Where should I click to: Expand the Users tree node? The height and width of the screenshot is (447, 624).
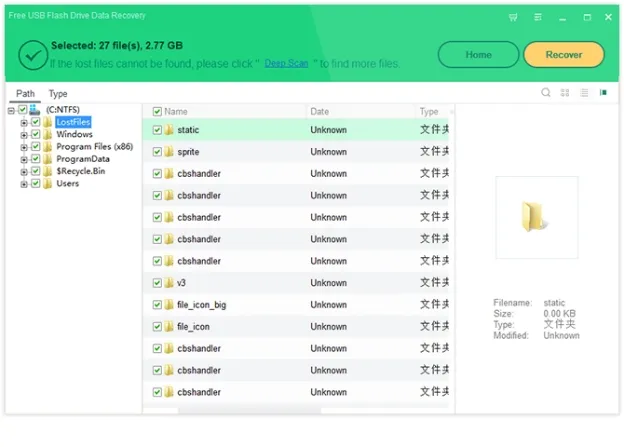(24, 184)
